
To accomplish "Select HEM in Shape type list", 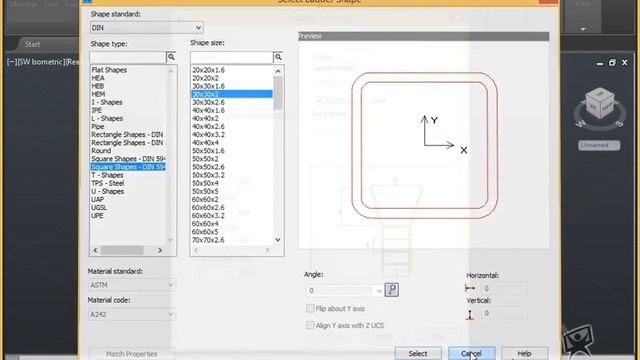I will [x=98, y=94].
